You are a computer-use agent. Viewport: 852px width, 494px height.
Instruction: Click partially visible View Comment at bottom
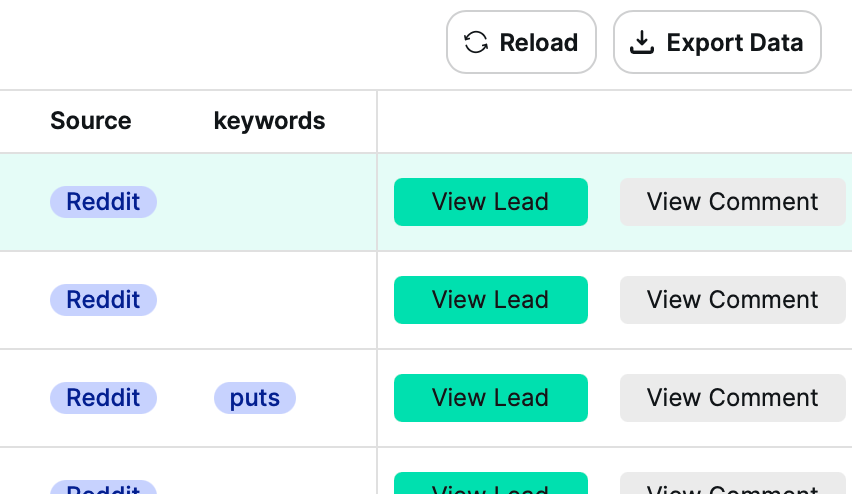click(732, 486)
